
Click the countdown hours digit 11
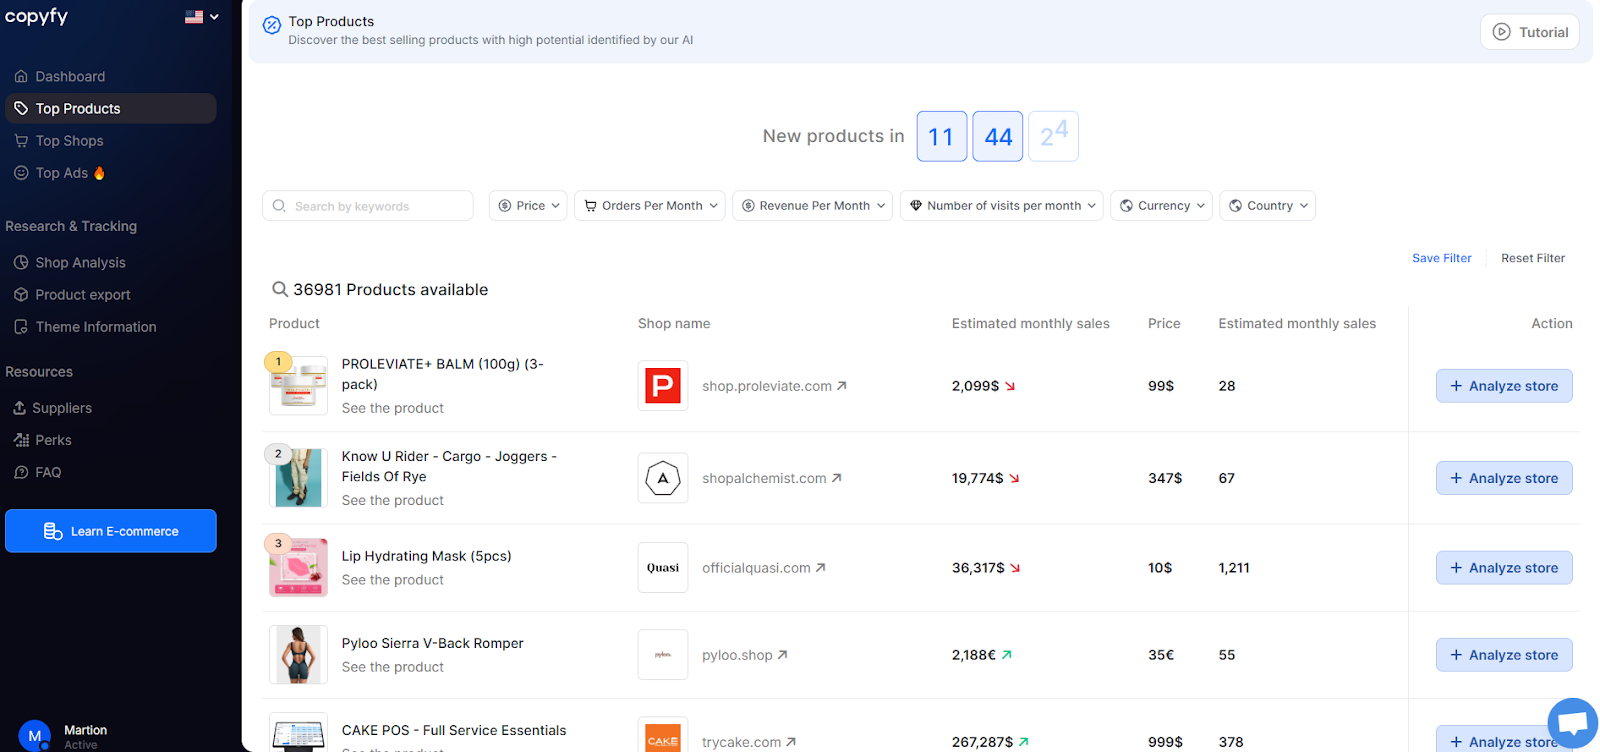click(942, 136)
